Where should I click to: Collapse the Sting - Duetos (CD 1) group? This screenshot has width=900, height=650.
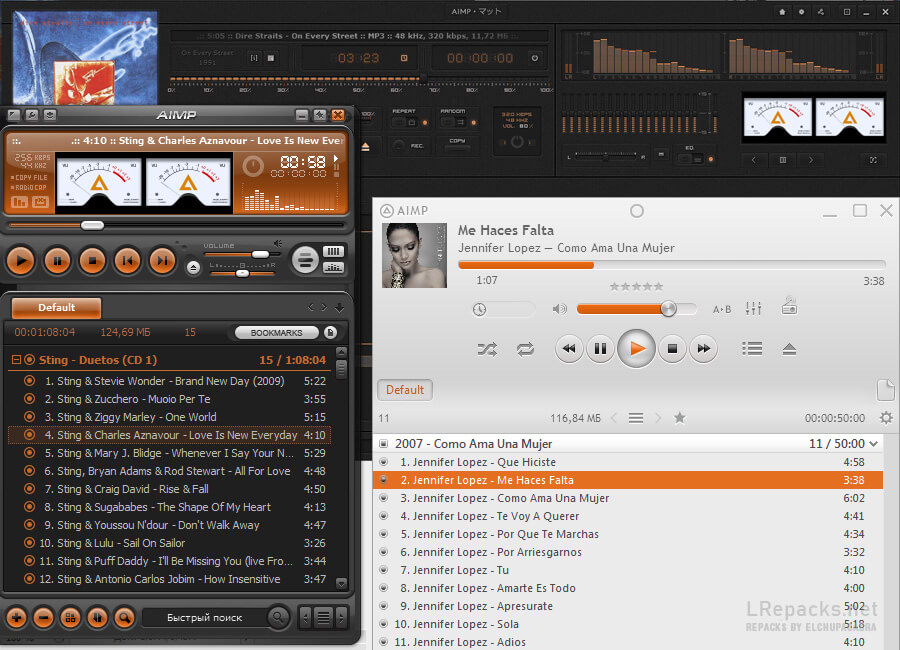coord(16,360)
